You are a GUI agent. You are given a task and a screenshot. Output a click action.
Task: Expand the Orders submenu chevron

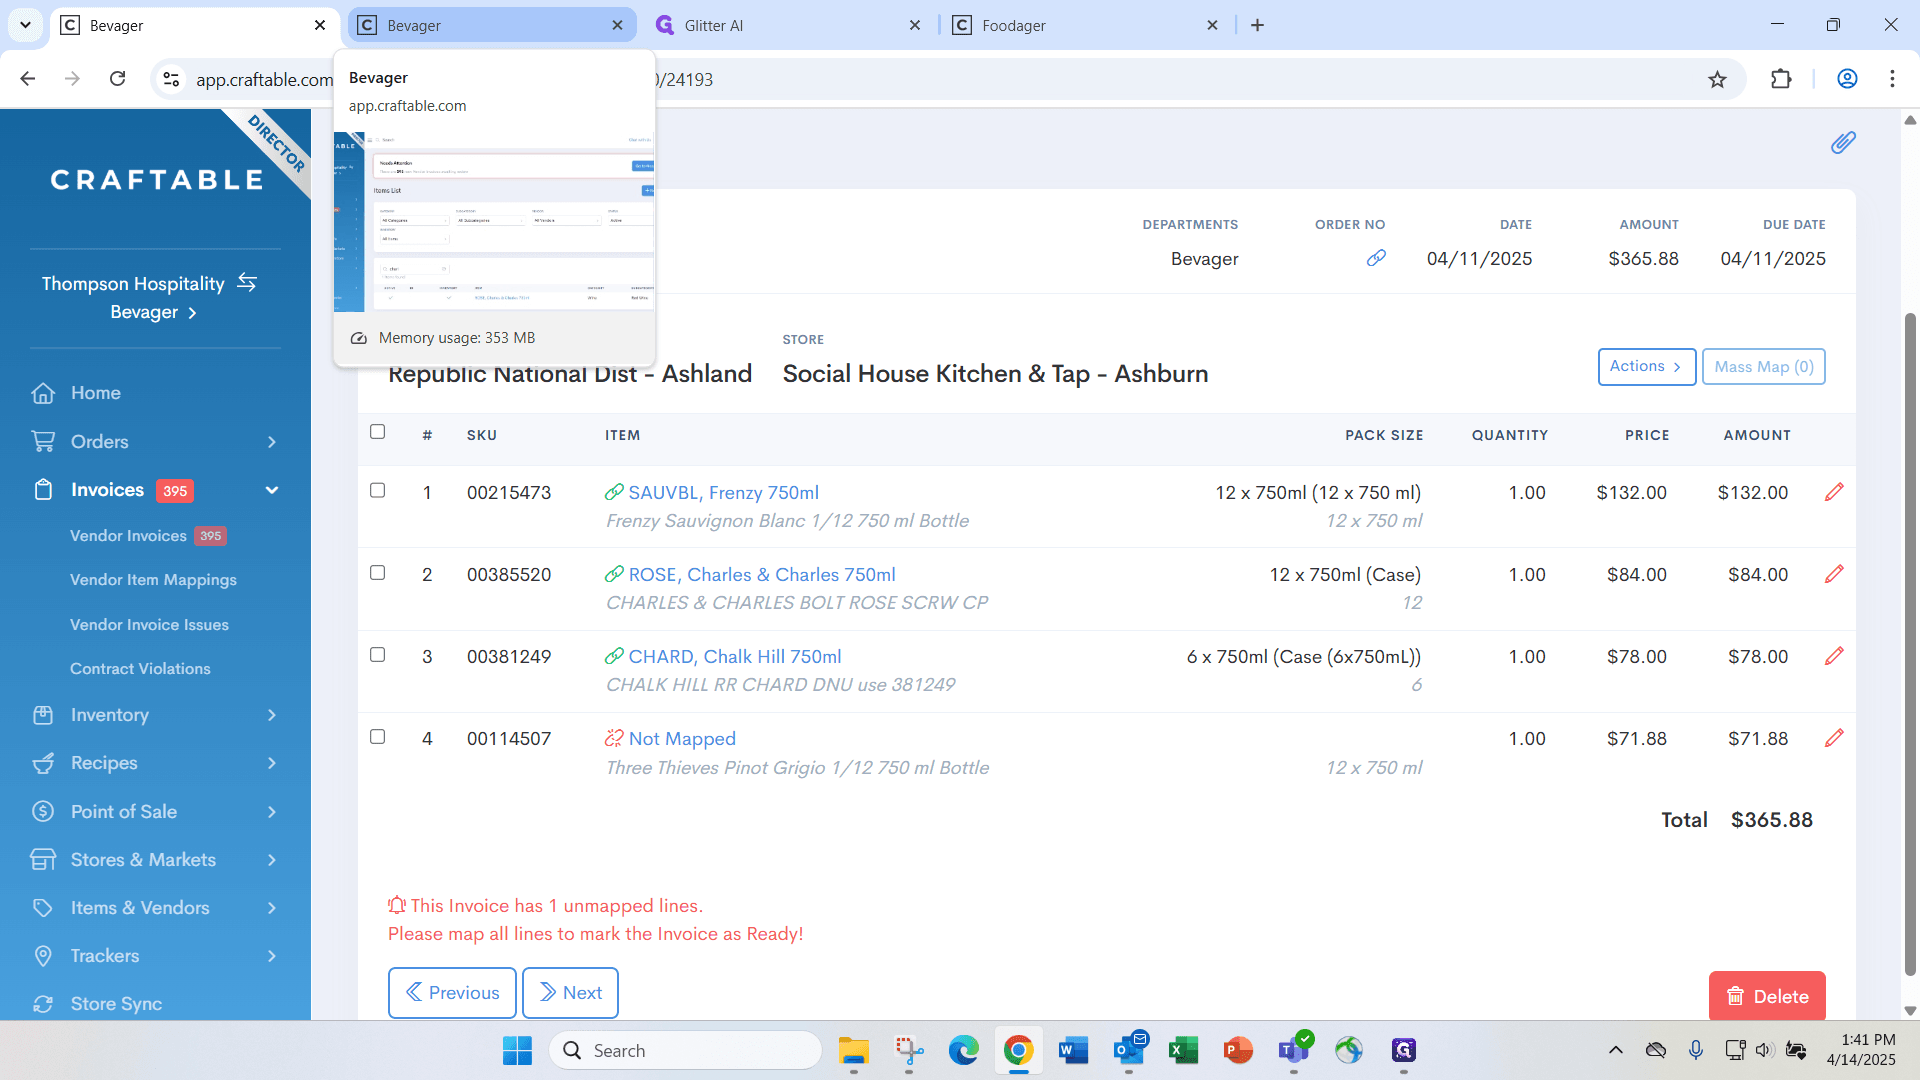[x=271, y=442]
